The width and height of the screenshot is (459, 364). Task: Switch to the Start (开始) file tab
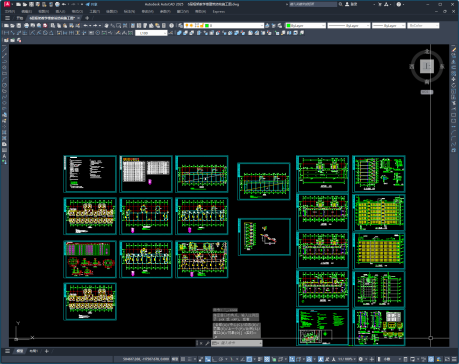point(20,18)
